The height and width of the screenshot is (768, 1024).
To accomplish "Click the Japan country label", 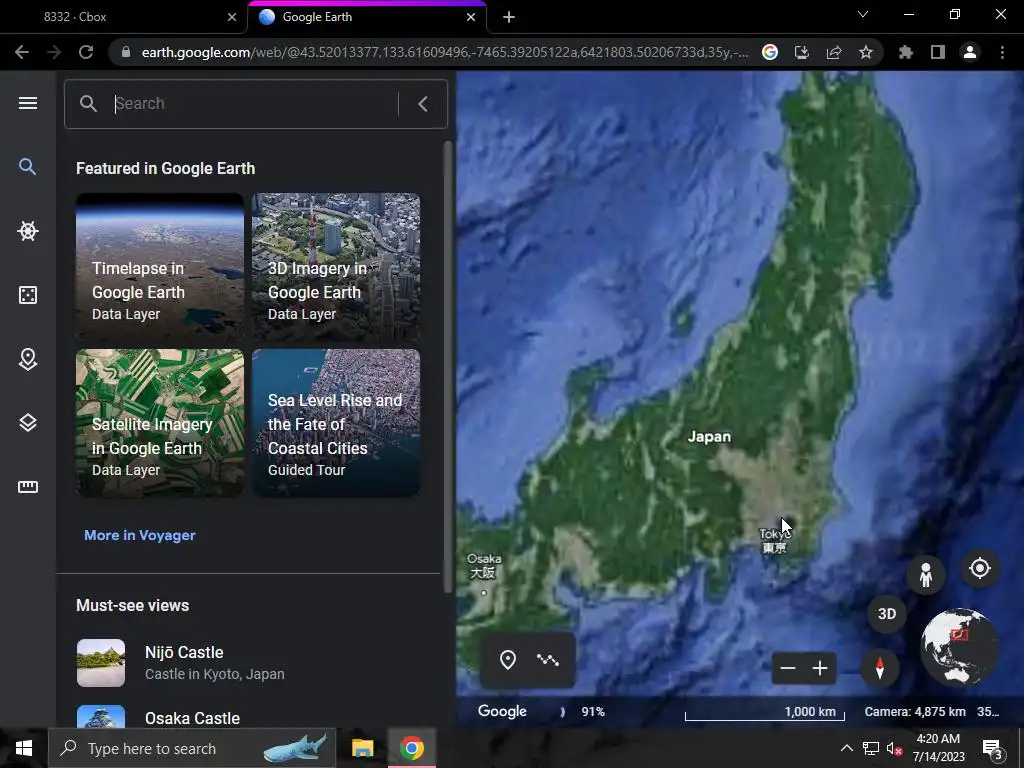I will tap(709, 437).
